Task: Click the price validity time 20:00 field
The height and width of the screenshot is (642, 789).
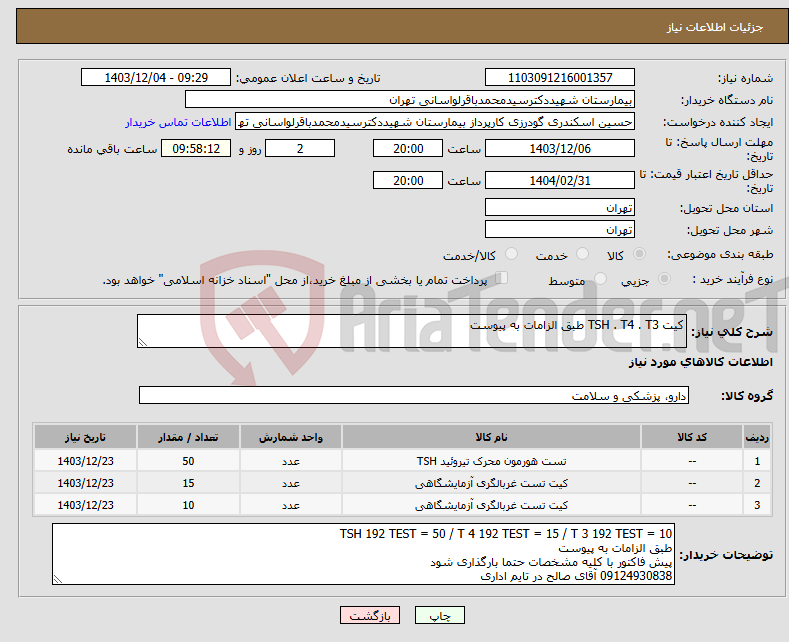Action: coord(408,180)
